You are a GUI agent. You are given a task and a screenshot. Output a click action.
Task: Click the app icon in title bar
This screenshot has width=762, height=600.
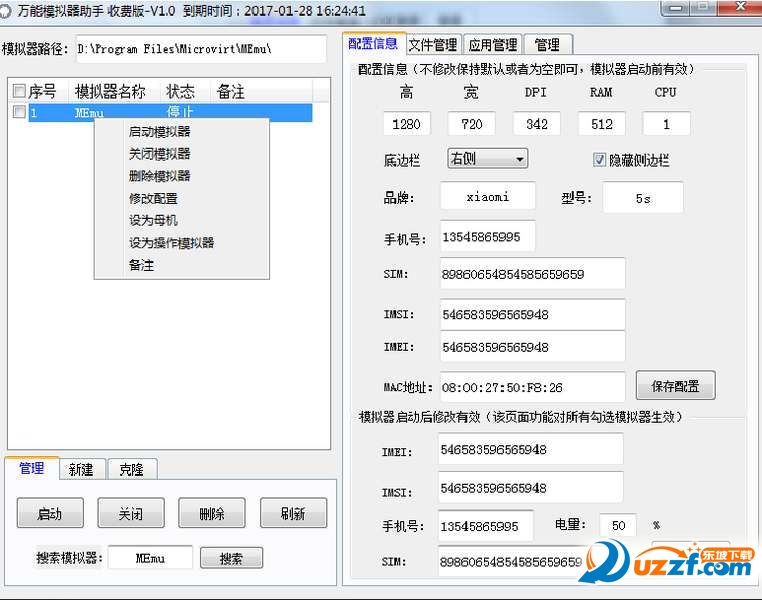pos(8,12)
